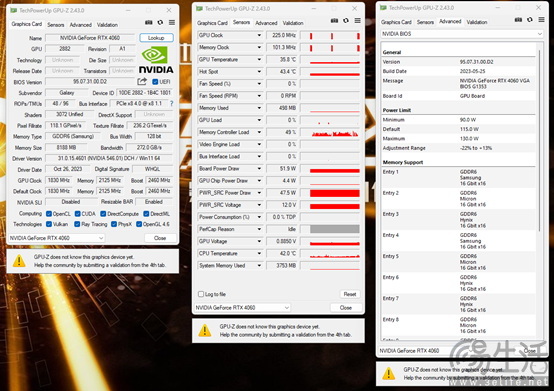Open GPU selector dropdown in Sensors window
554x391 pixels.
[242, 308]
